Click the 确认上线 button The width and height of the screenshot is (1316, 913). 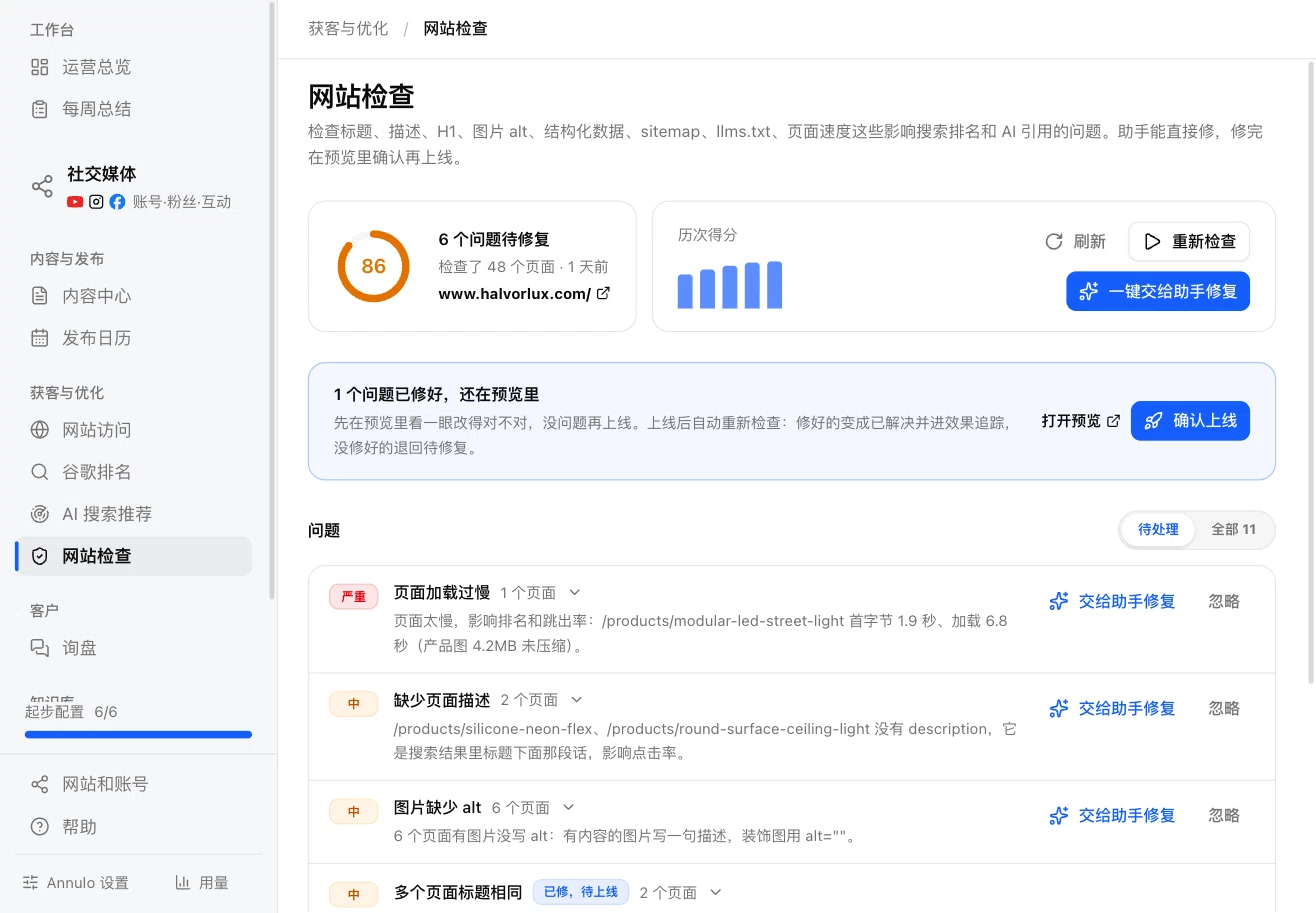(1190, 421)
